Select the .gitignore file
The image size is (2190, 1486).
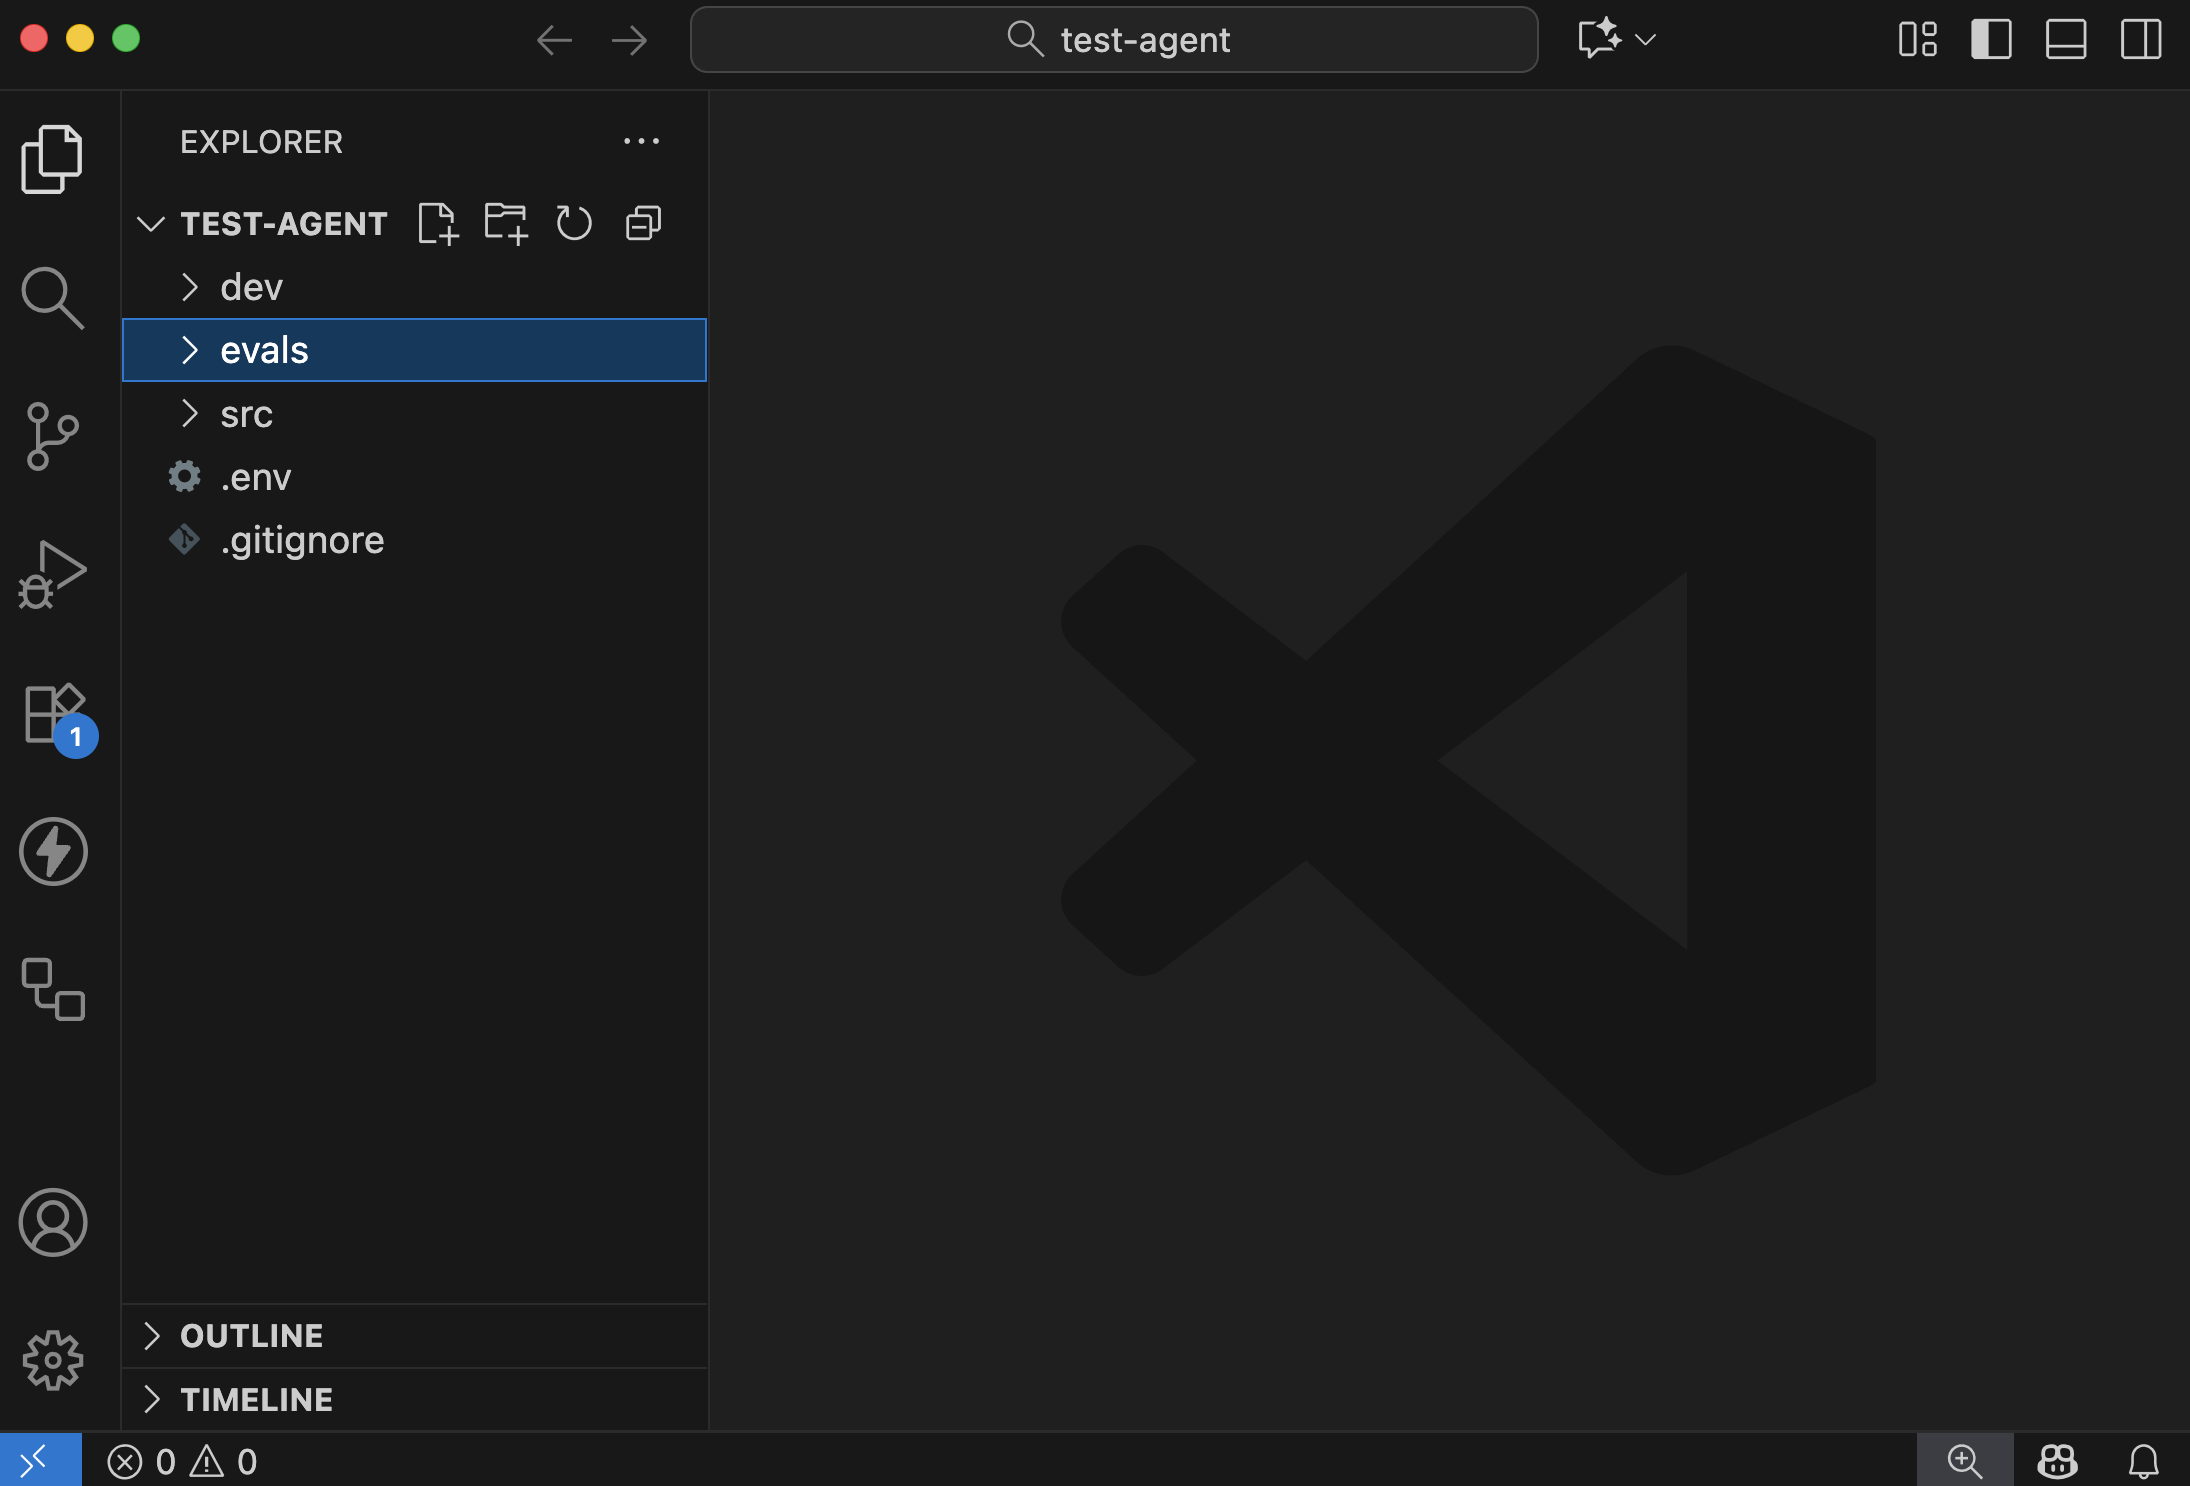point(302,540)
